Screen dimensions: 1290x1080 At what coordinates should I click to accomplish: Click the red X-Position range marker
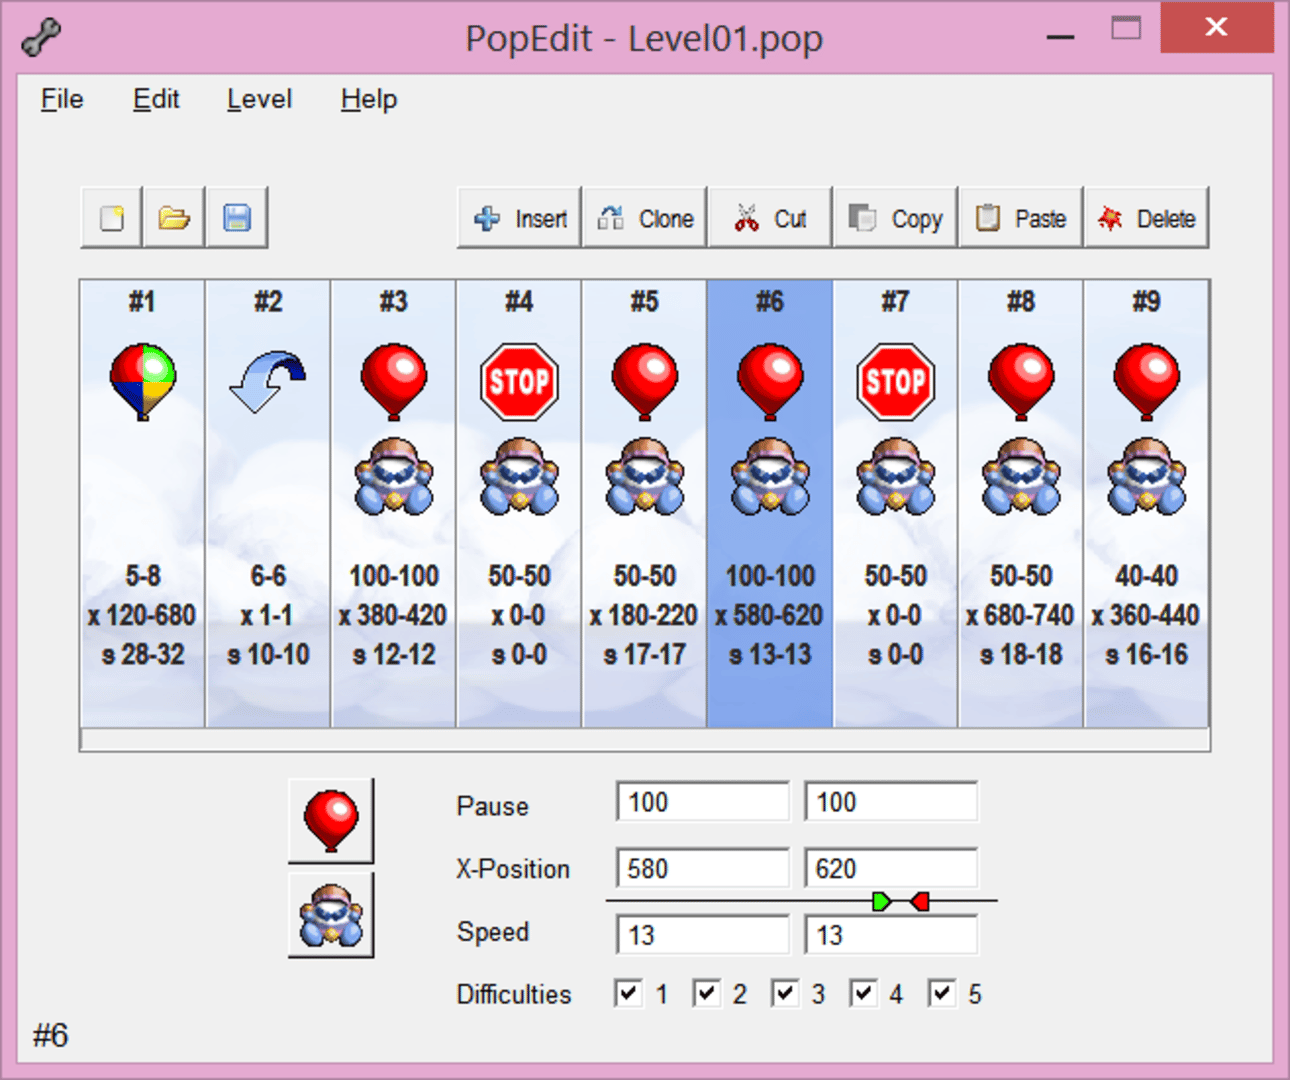coord(920,902)
